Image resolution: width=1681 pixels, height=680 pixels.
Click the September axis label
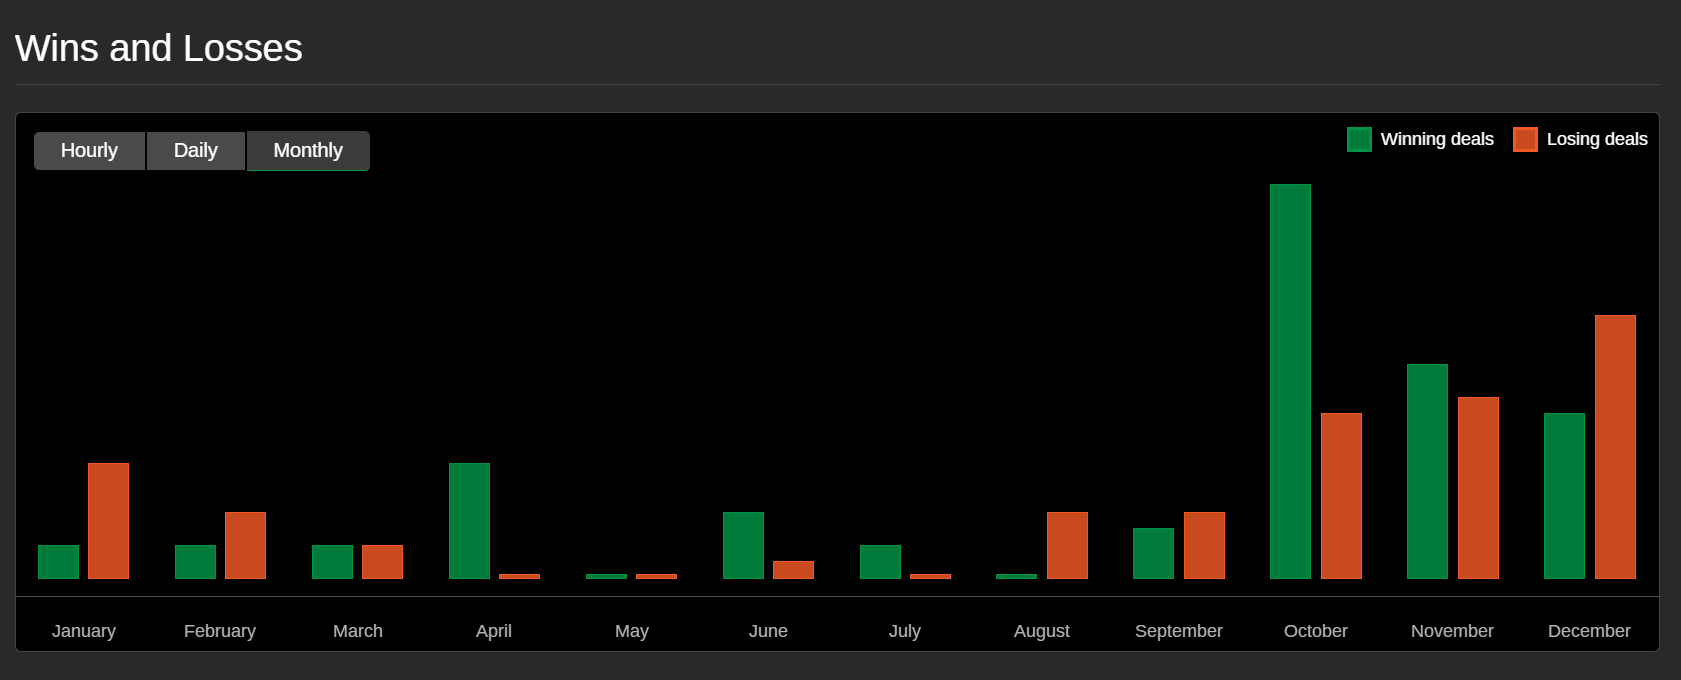pos(1178,631)
